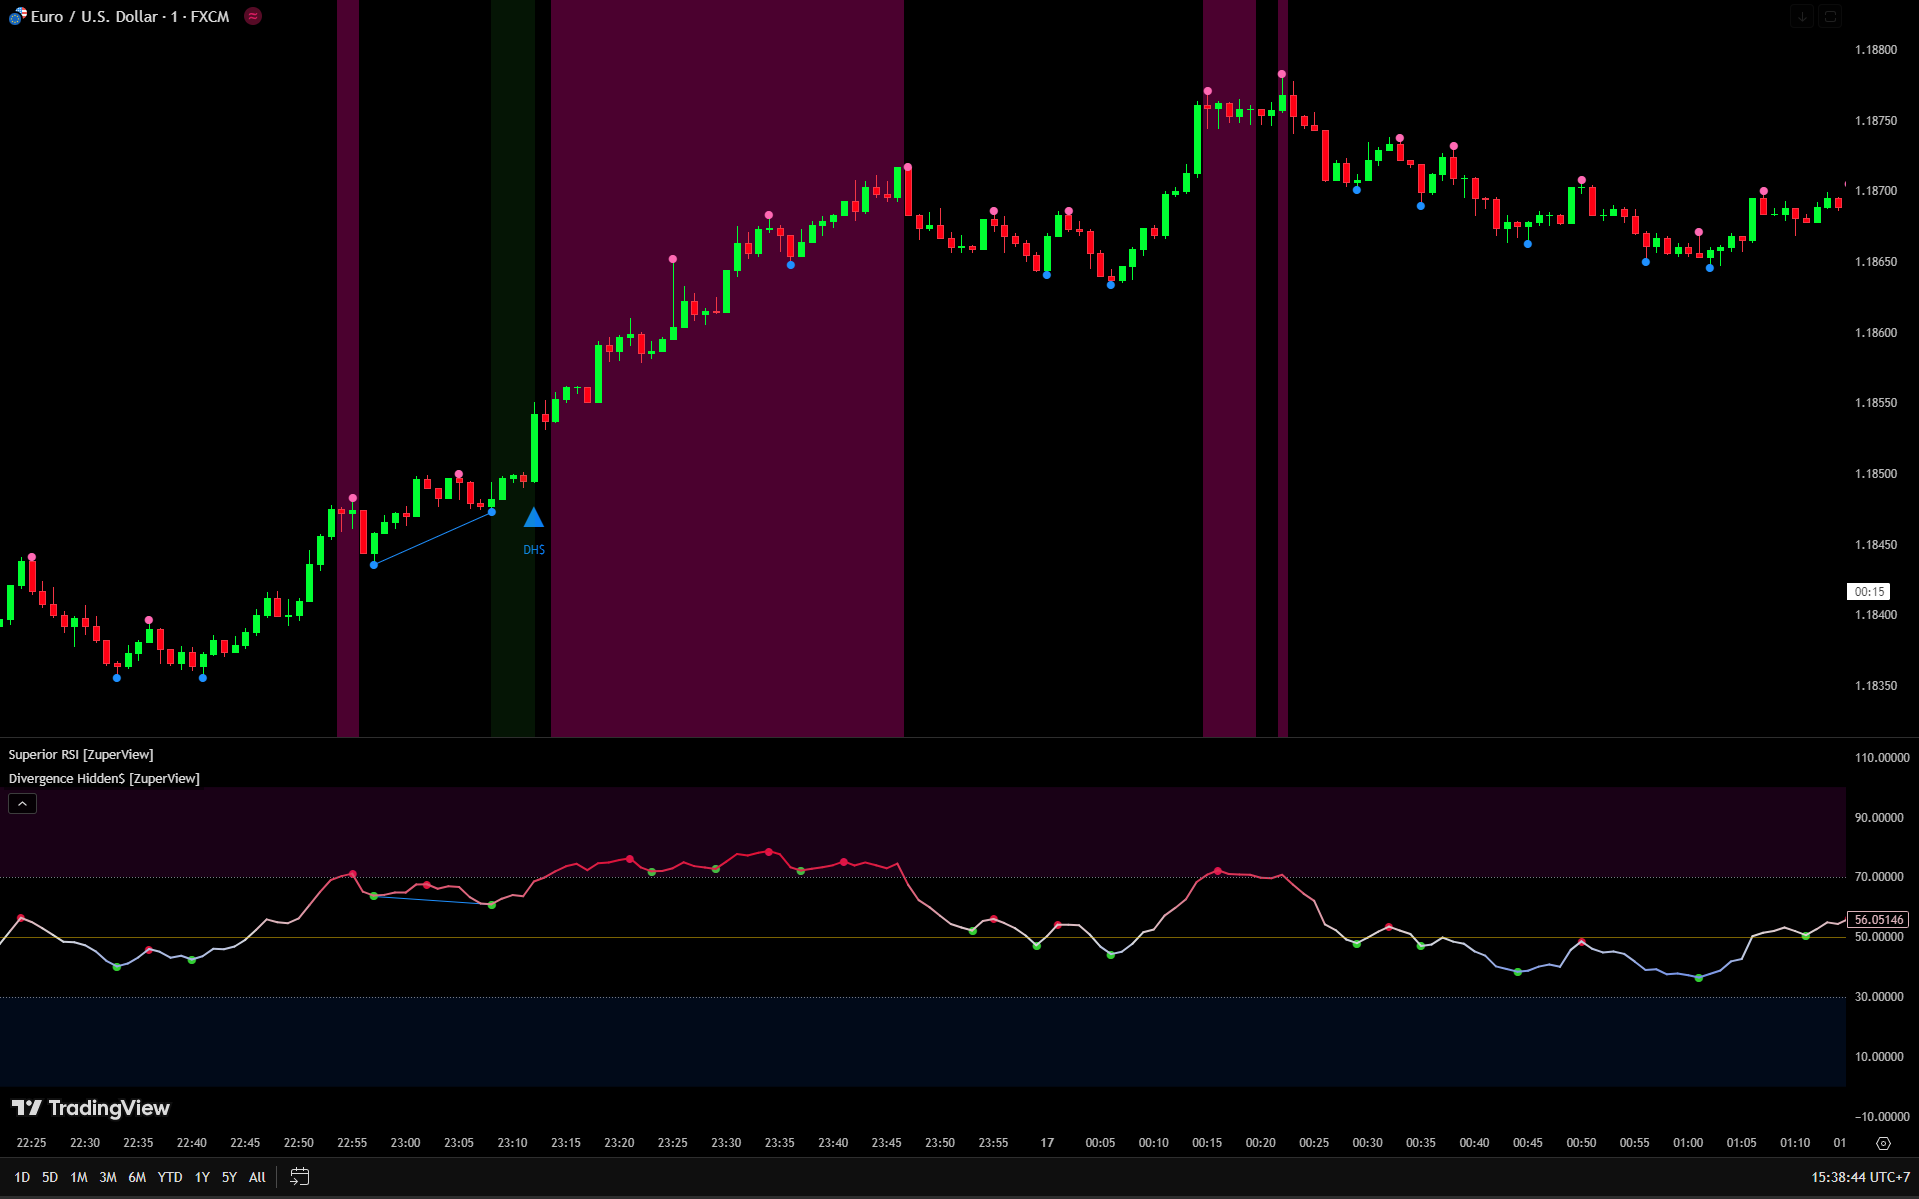Open the go-to-date calendar icon
The image size is (1919, 1199).
pyautogui.click(x=299, y=1177)
